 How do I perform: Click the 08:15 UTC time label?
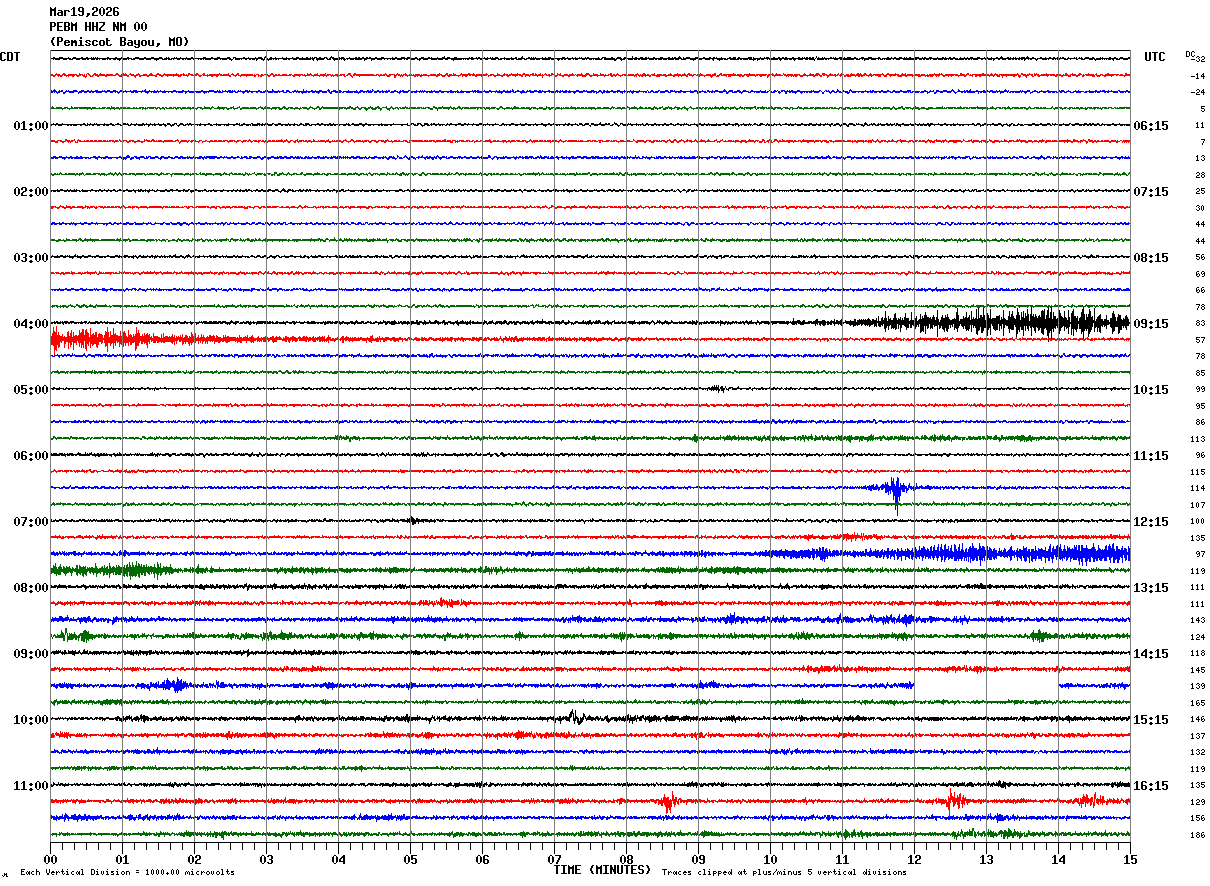pos(1150,258)
